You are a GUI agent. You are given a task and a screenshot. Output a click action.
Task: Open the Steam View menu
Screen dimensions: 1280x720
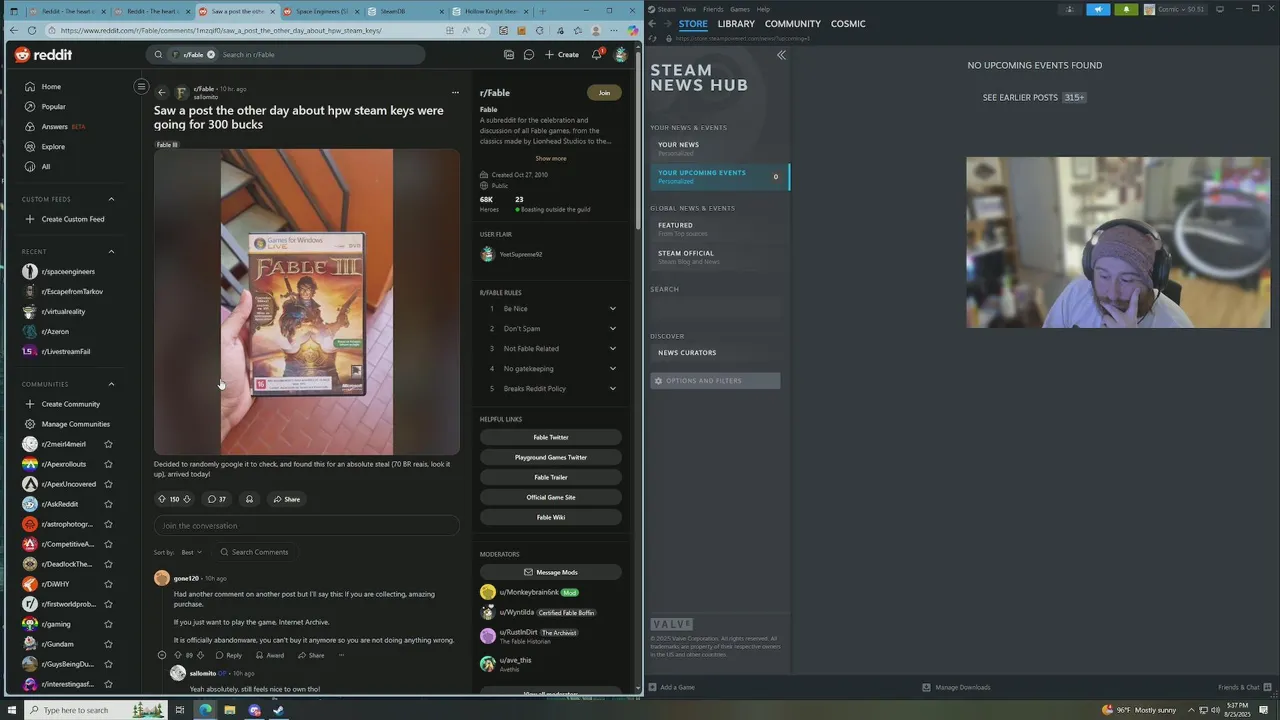[x=689, y=9]
